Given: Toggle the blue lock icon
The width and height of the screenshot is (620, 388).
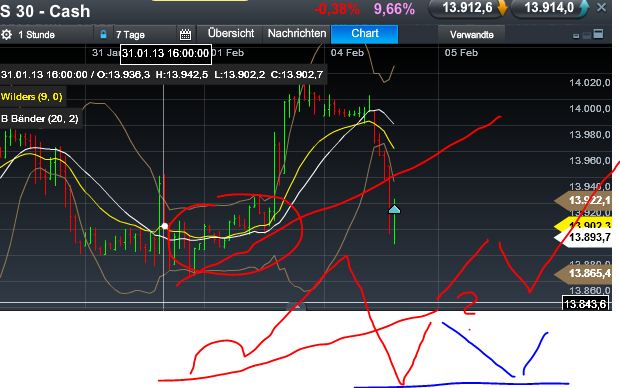Looking at the screenshot, I should [103, 34].
